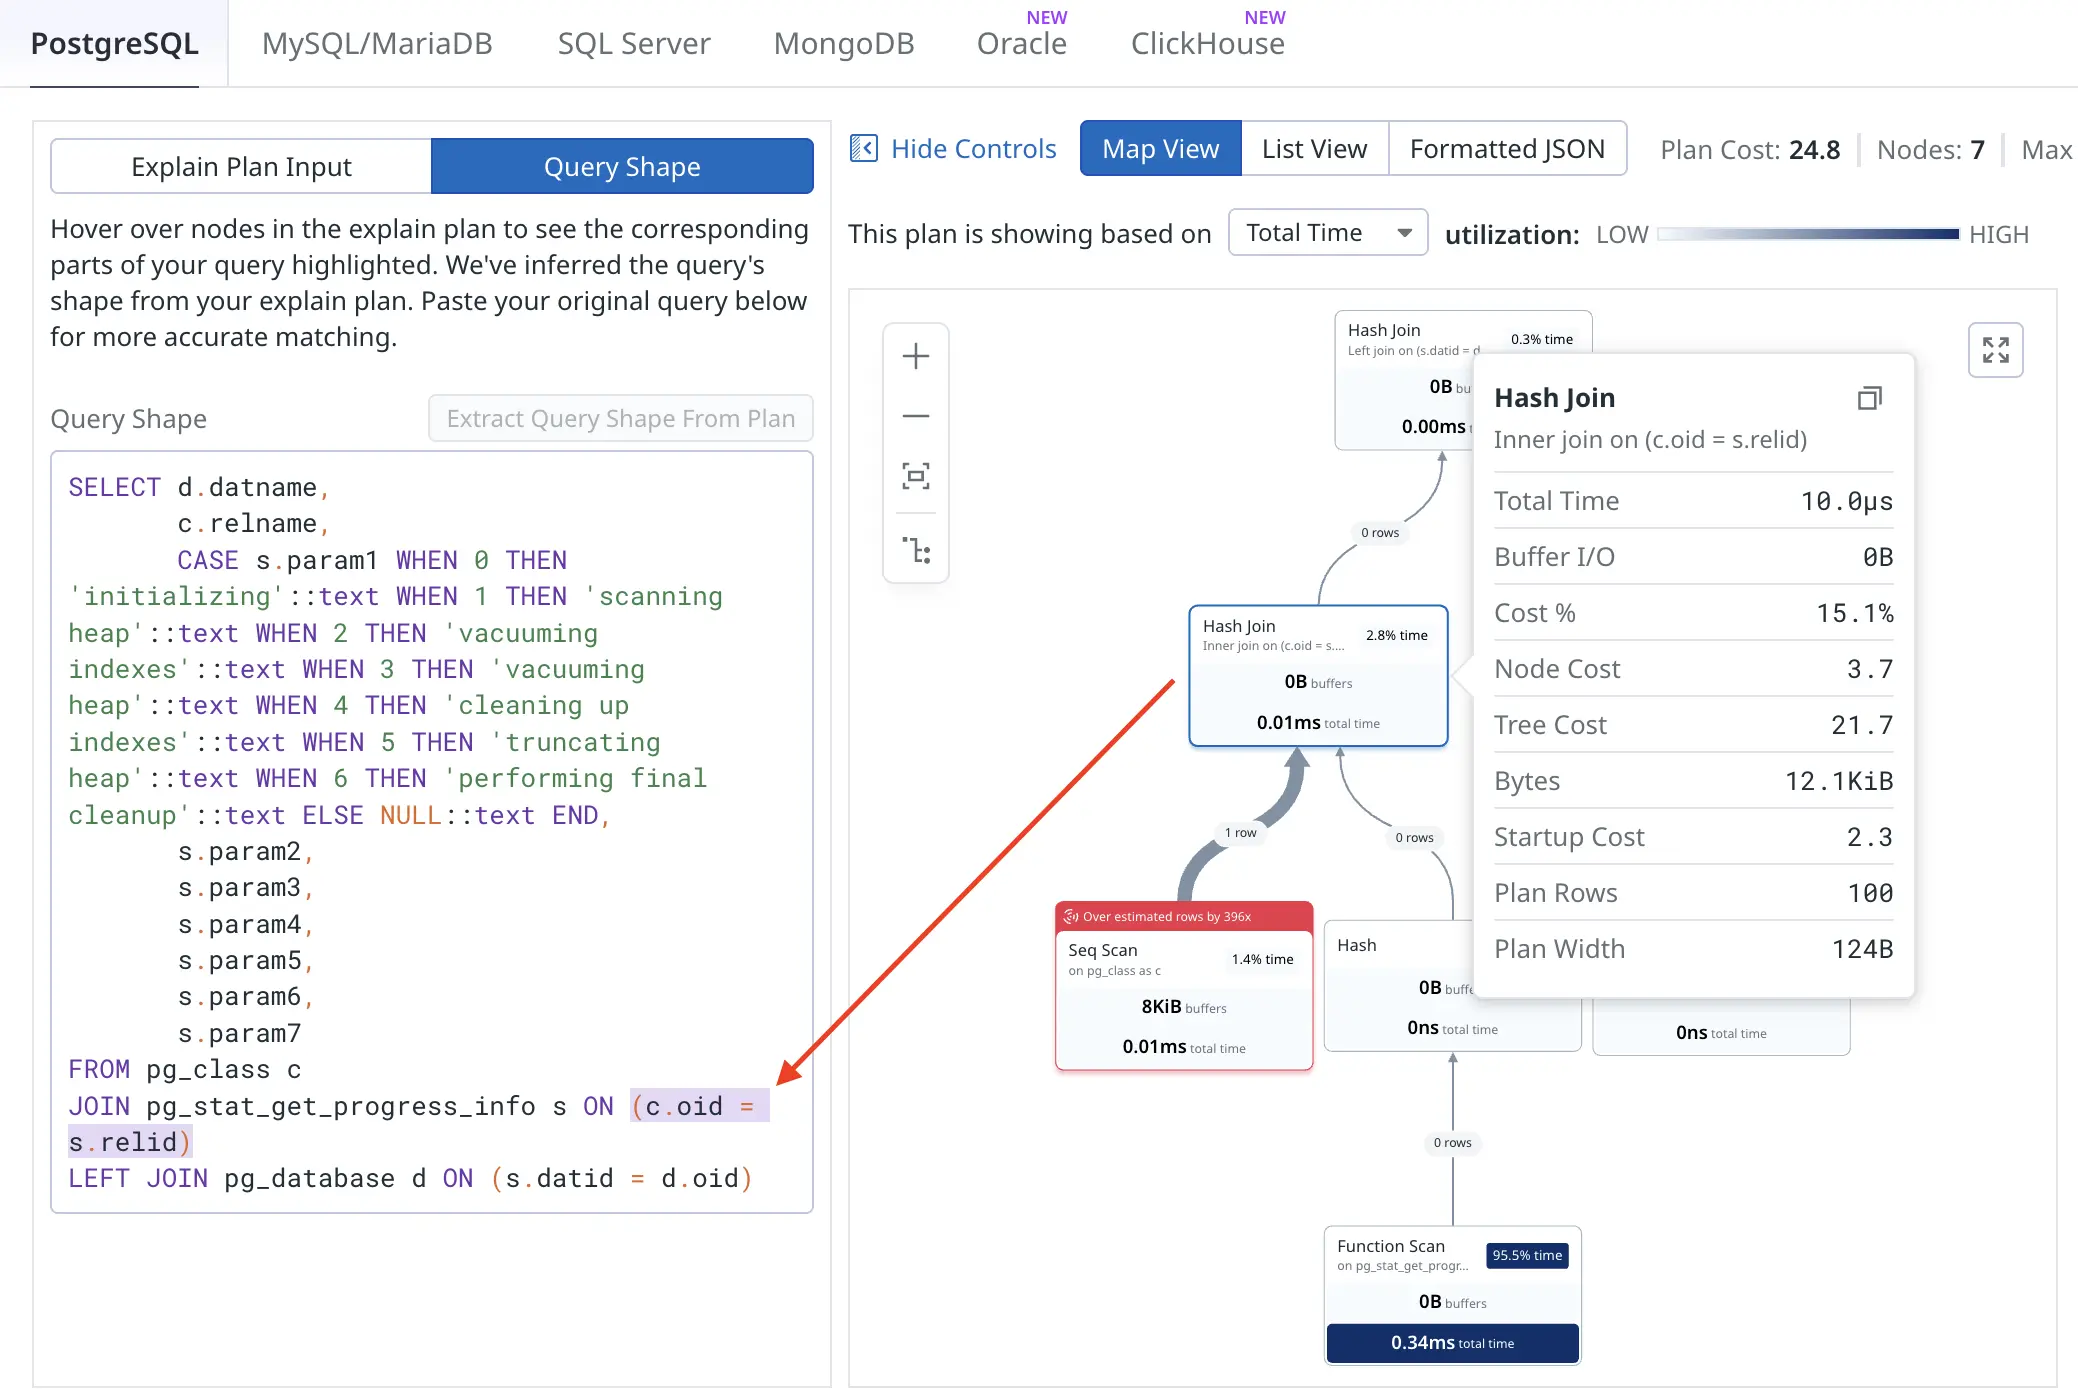This screenshot has width=2078, height=1398.
Task: Select Explain Plan Input tab
Action: [241, 166]
